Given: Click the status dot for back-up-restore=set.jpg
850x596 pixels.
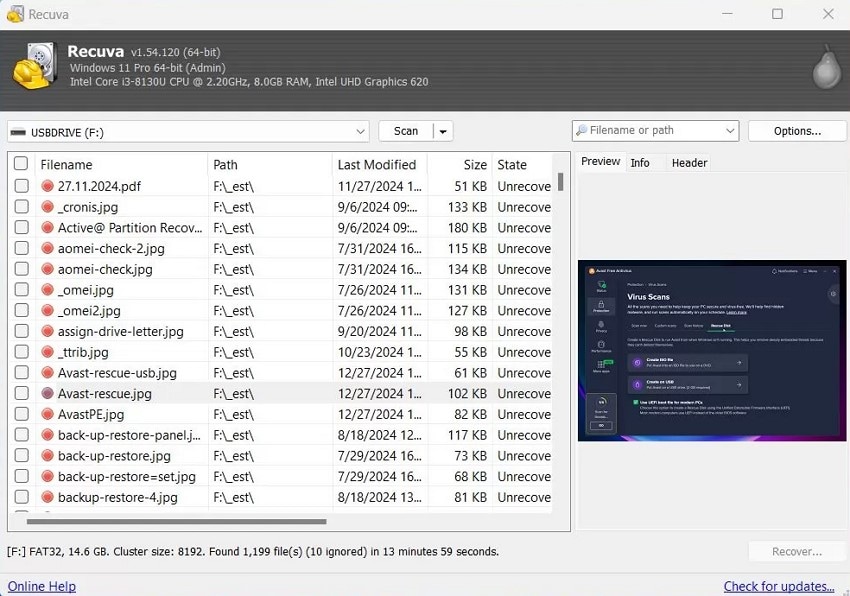Looking at the screenshot, I should [48, 476].
